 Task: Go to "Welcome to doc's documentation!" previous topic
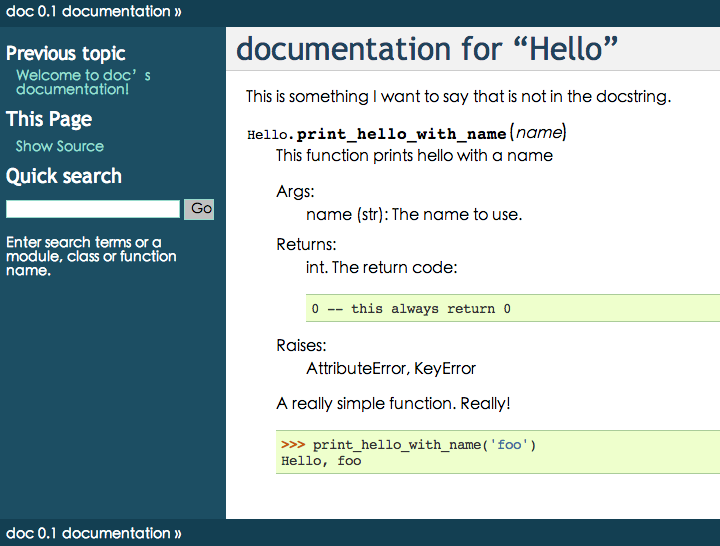pos(83,82)
